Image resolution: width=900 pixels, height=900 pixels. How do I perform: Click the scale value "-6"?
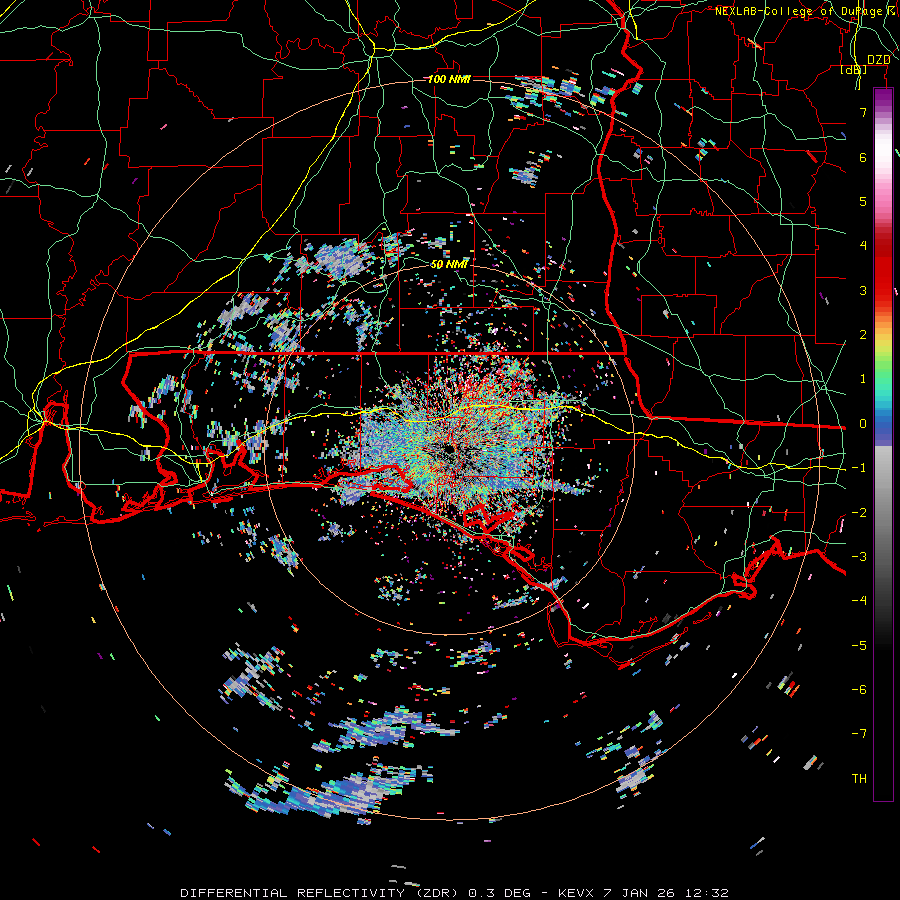[859, 690]
